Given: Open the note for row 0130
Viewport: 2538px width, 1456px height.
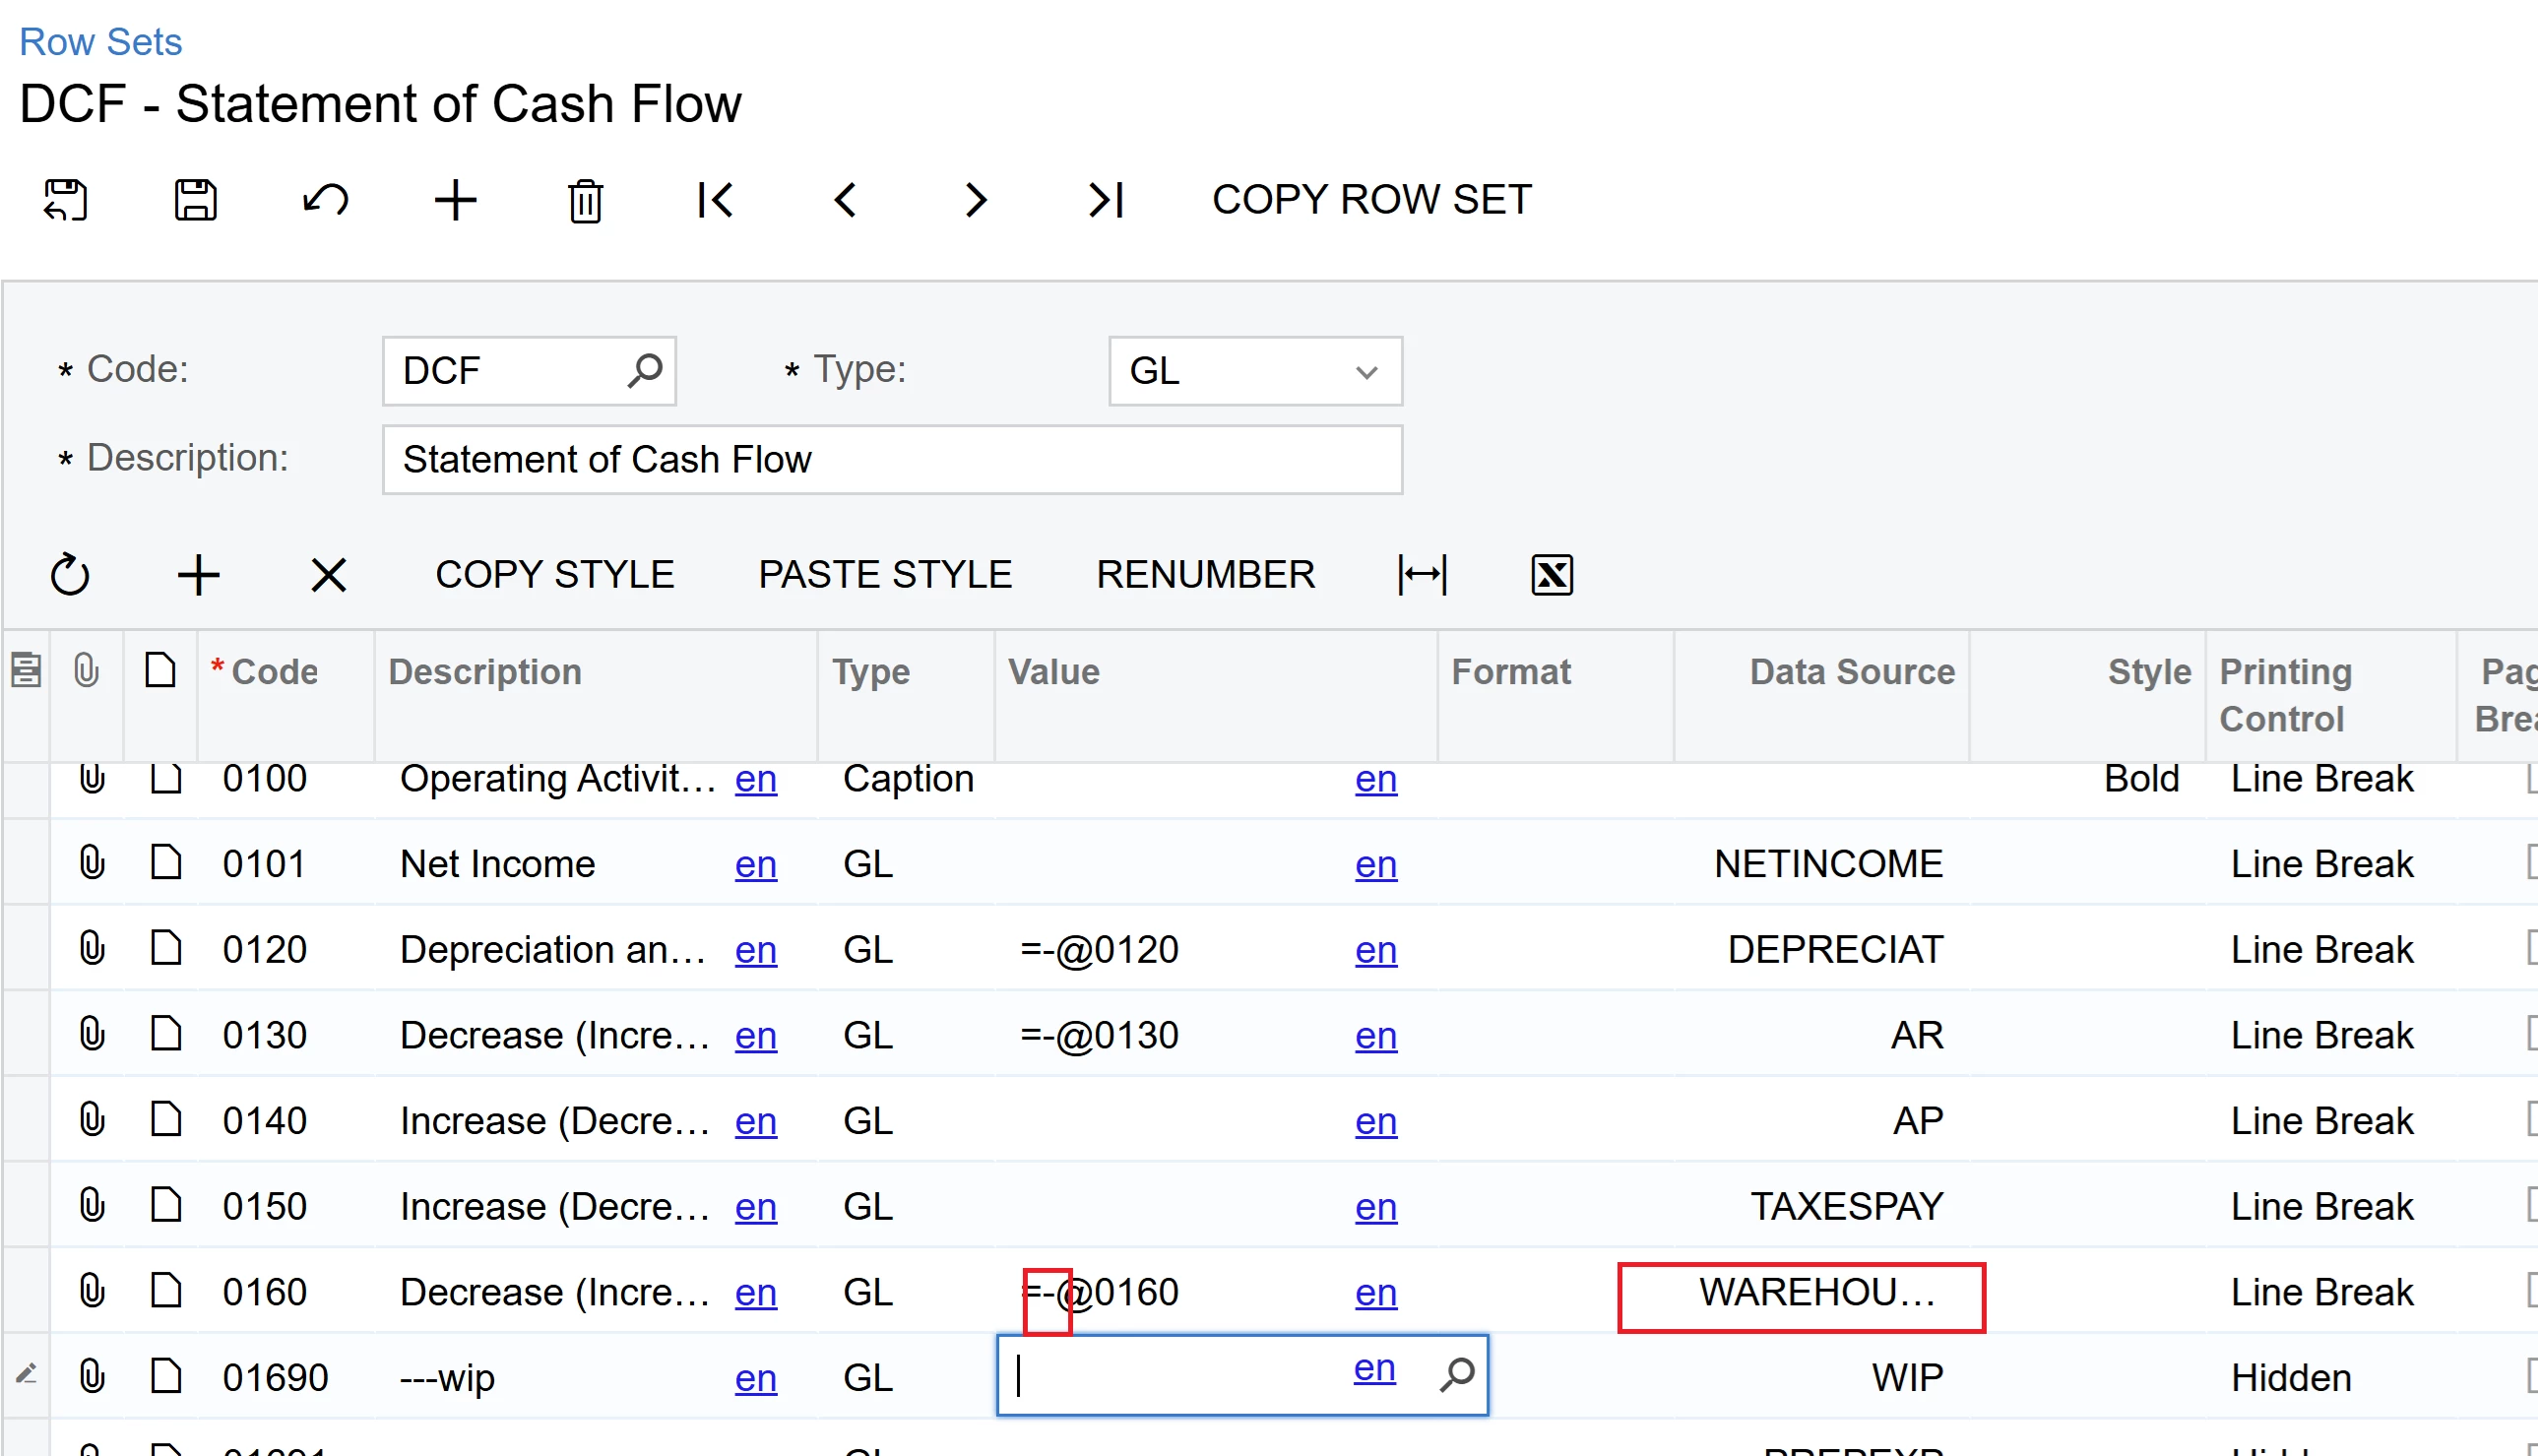Looking at the screenshot, I should [x=166, y=1033].
